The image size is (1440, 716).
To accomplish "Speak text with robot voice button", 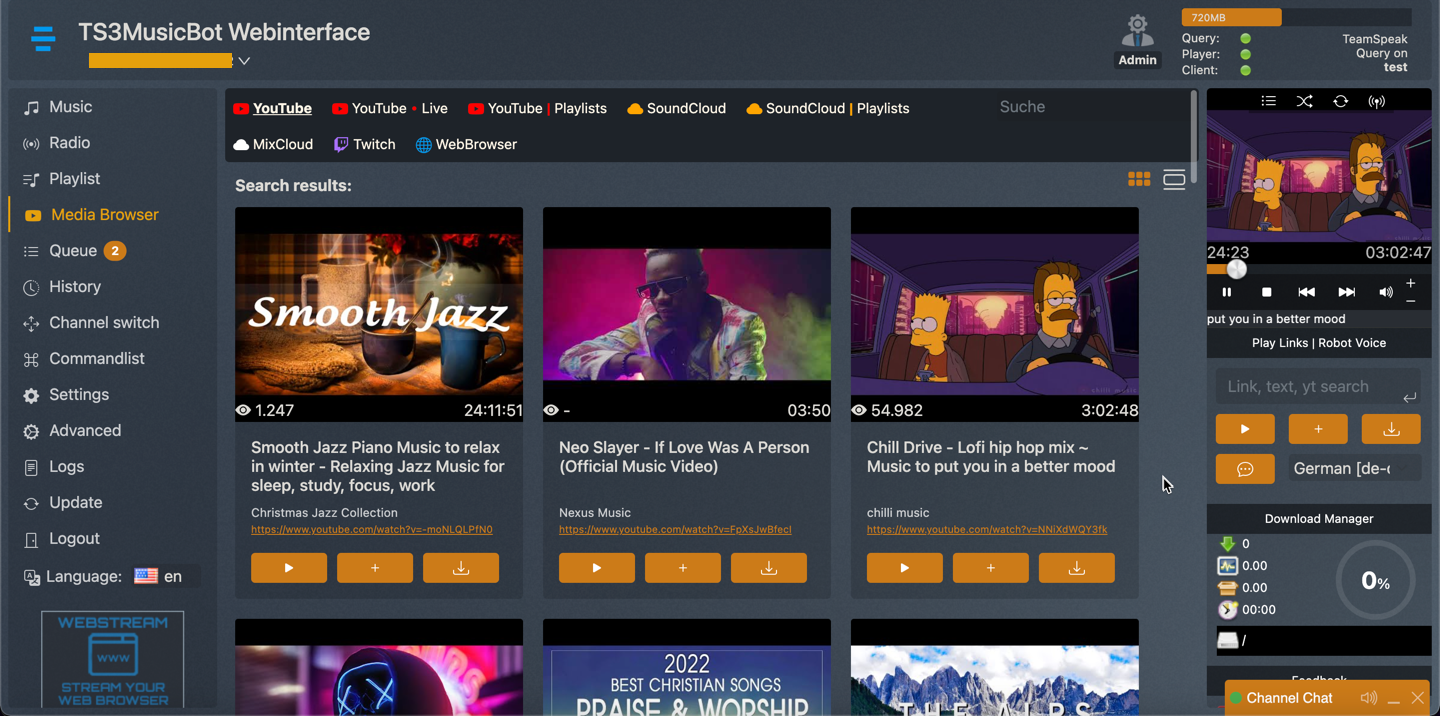I will pos(1245,469).
